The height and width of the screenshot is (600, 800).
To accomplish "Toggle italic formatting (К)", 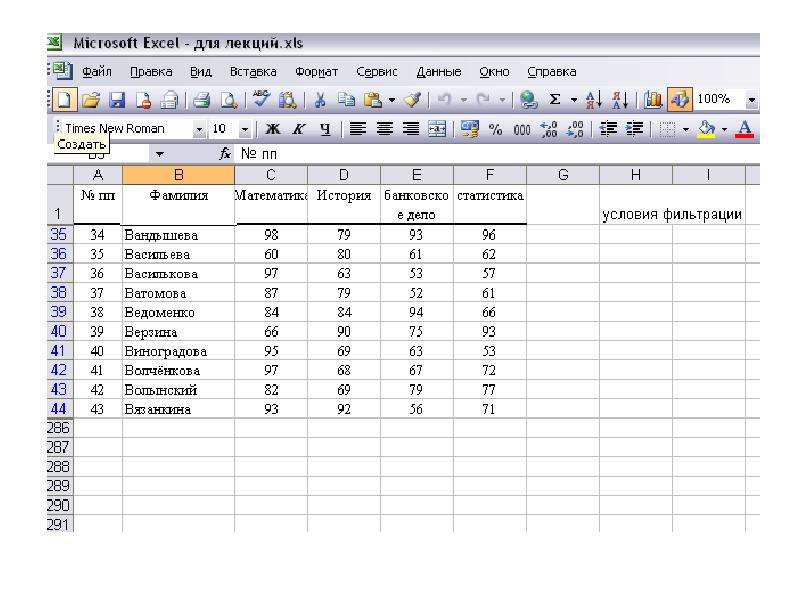I will (299, 129).
